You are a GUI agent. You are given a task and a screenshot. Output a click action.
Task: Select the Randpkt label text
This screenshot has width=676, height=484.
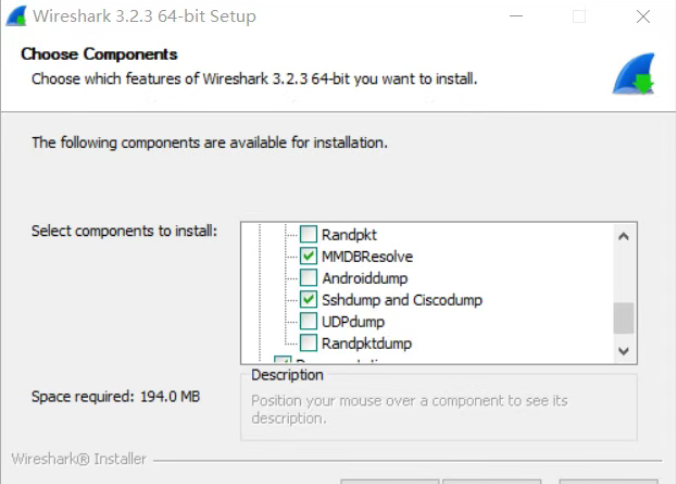pyautogui.click(x=349, y=235)
